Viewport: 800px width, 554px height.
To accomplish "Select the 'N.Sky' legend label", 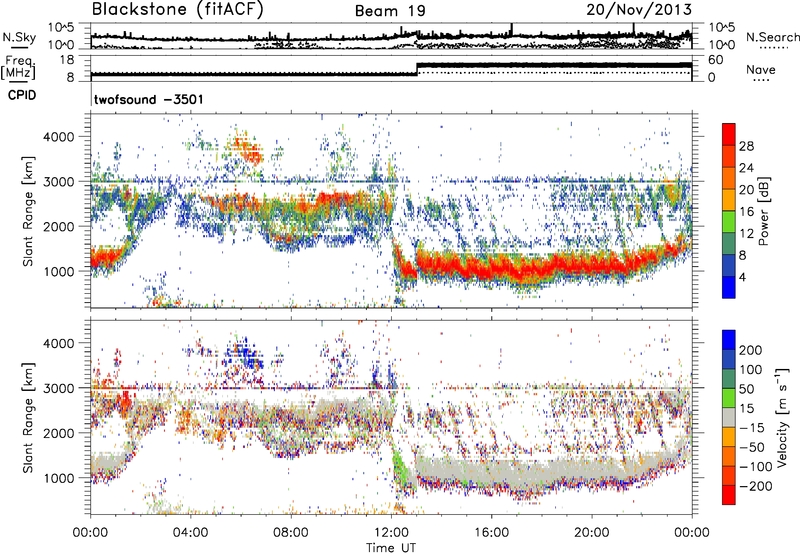I will [19, 37].
